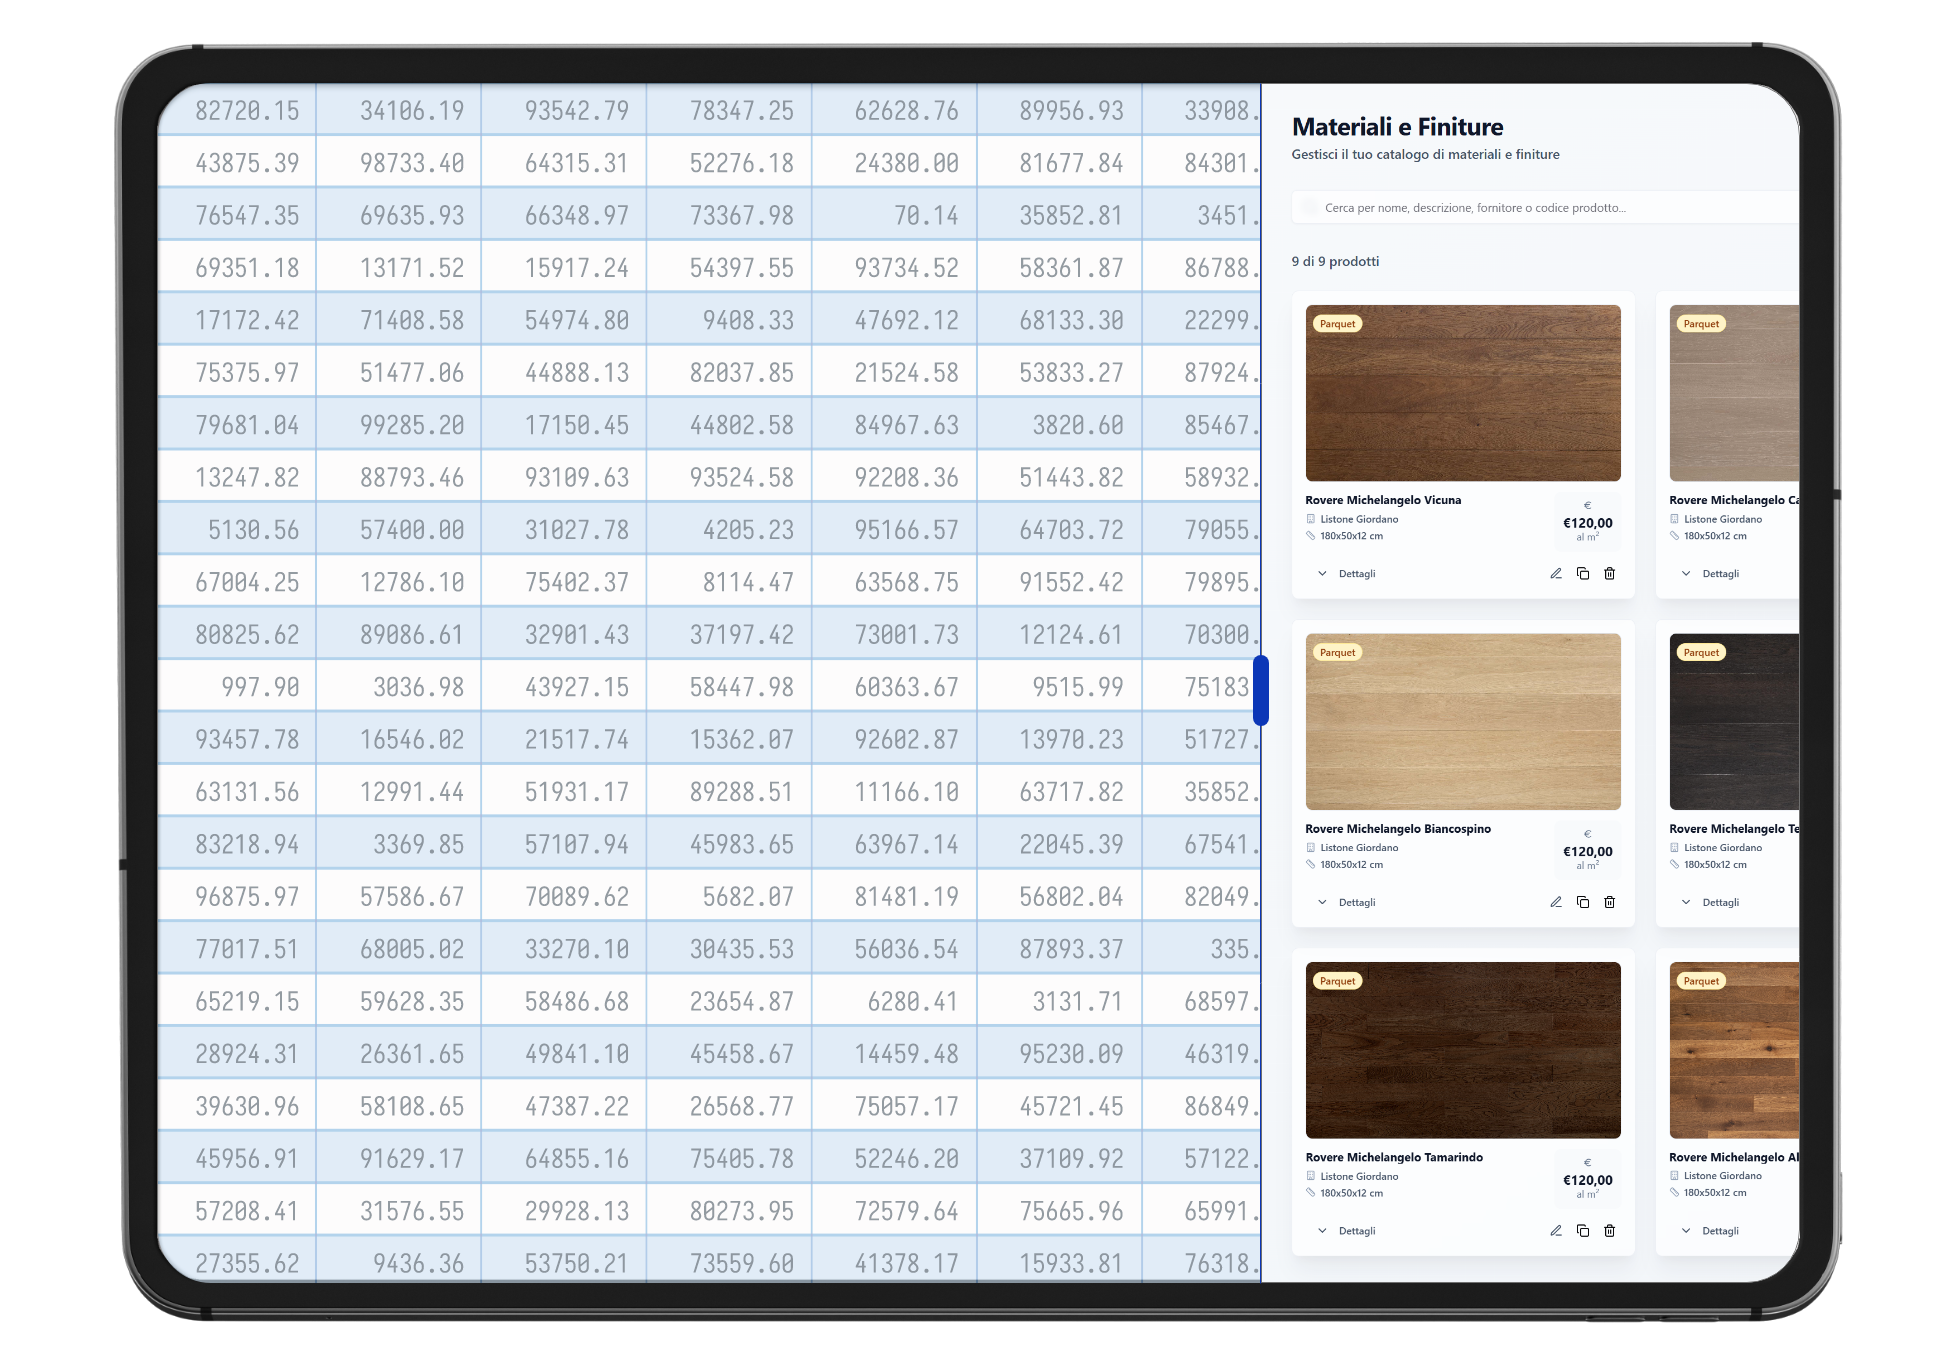Open the Biancospino light wood thumbnail
This screenshot has height=1366, width=1950.
click(1463, 722)
